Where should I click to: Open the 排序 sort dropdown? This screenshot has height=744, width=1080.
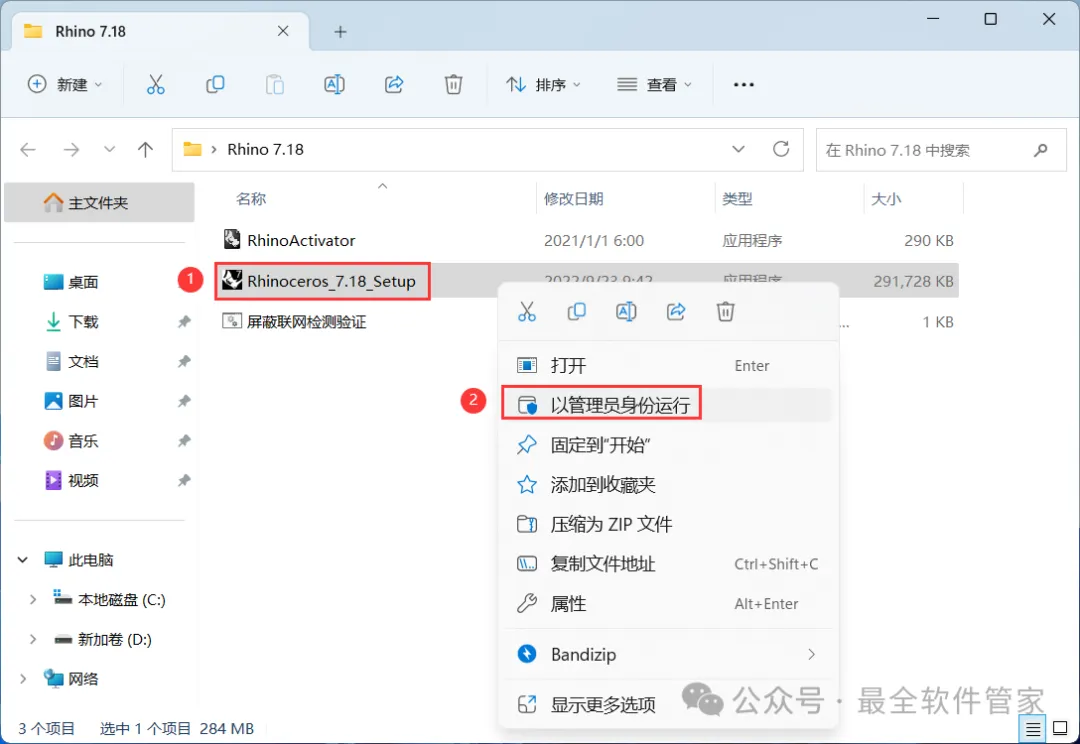coord(543,85)
